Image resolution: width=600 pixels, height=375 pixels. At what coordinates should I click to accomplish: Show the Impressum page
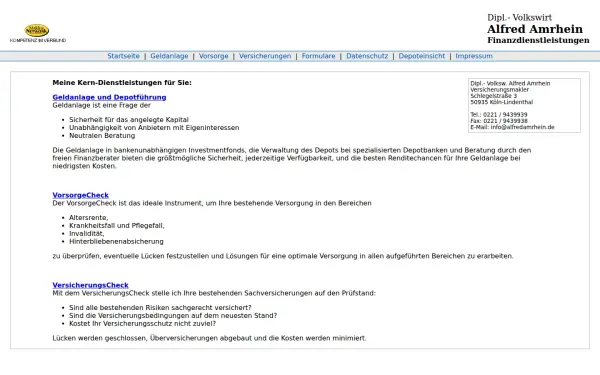pyautogui.click(x=474, y=56)
